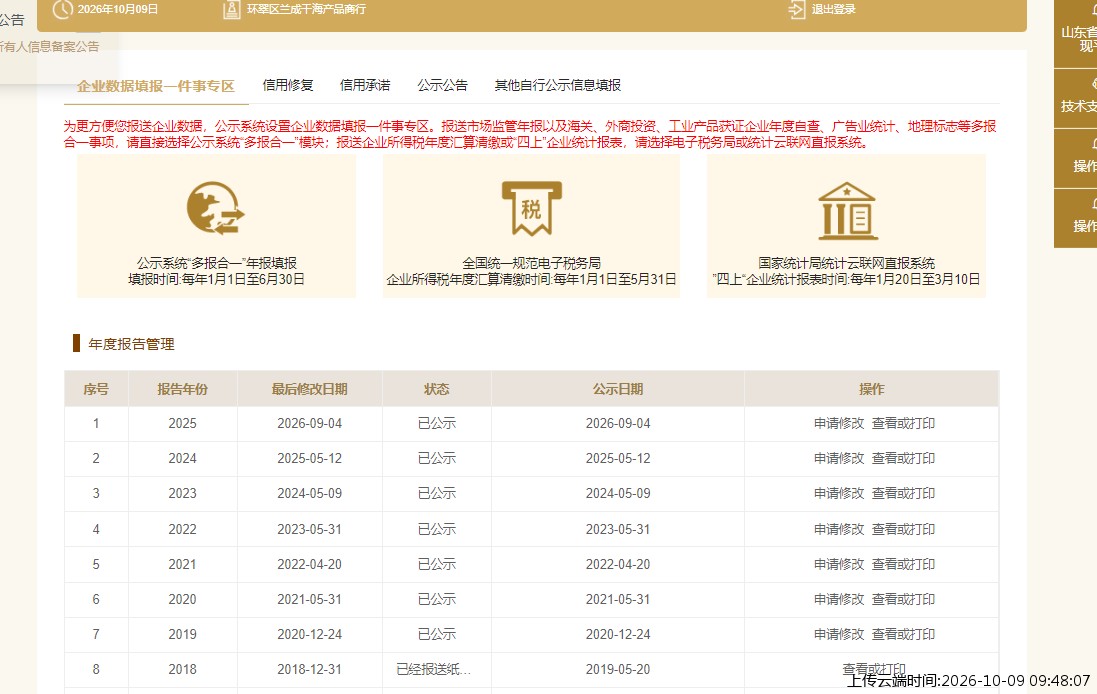Click 已公示 status in 2025 row
Viewport: 1097px width, 694px height.
[x=437, y=423]
